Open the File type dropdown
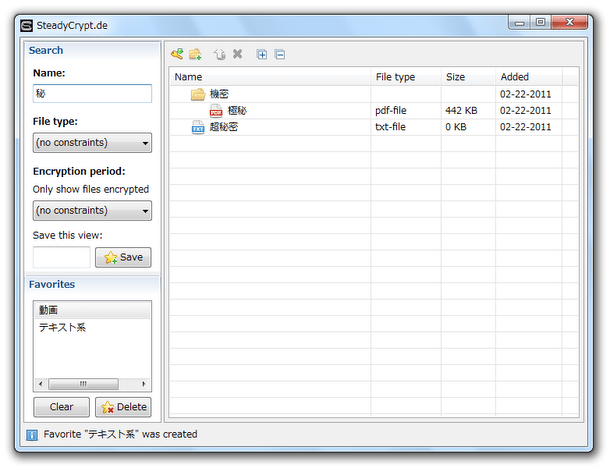610x468 pixels. pyautogui.click(x=92, y=143)
